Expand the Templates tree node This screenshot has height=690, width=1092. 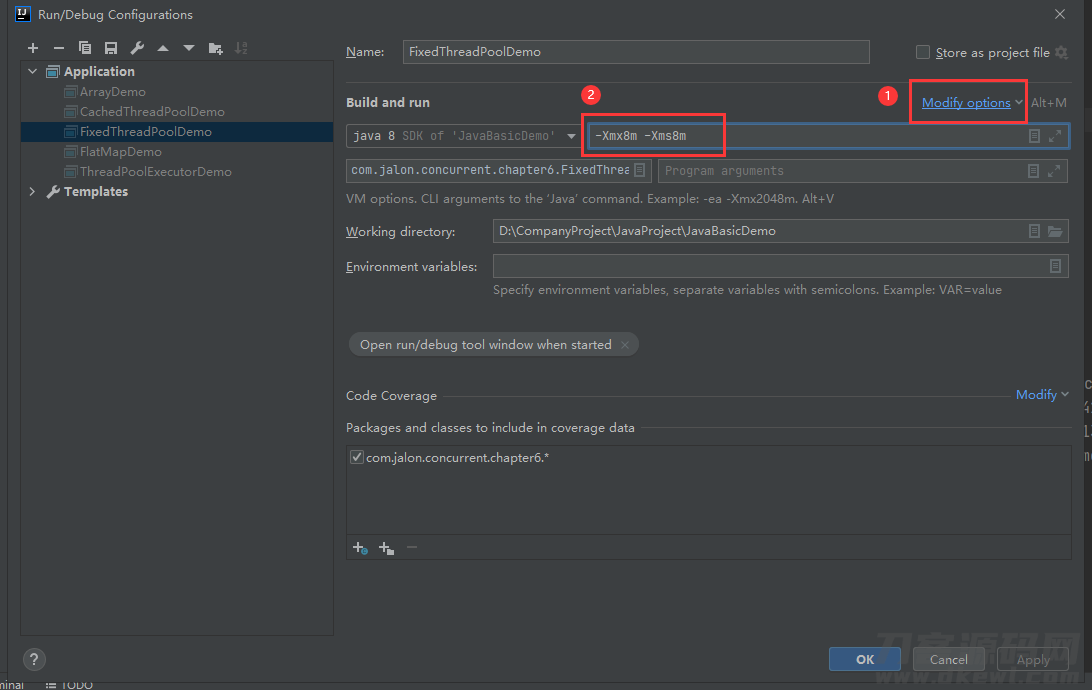pos(32,191)
